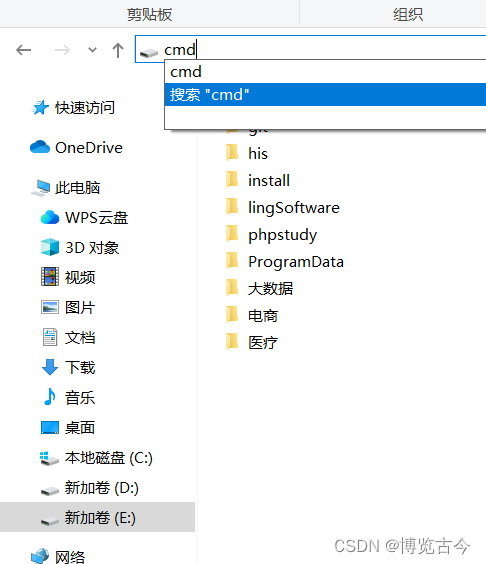Click the 医疗 folder icon
Viewport: 486px width, 564px height.
click(x=232, y=341)
